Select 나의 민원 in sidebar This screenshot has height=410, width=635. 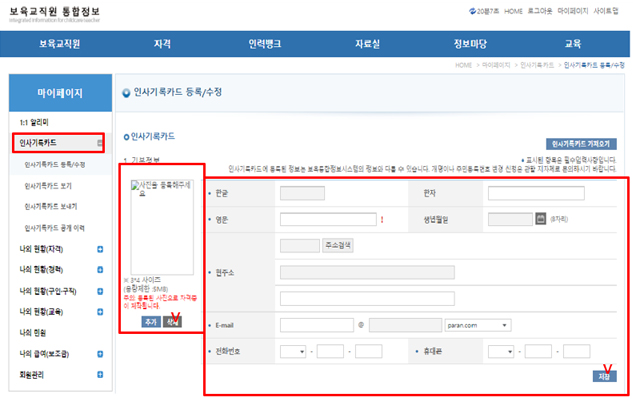[32, 333]
